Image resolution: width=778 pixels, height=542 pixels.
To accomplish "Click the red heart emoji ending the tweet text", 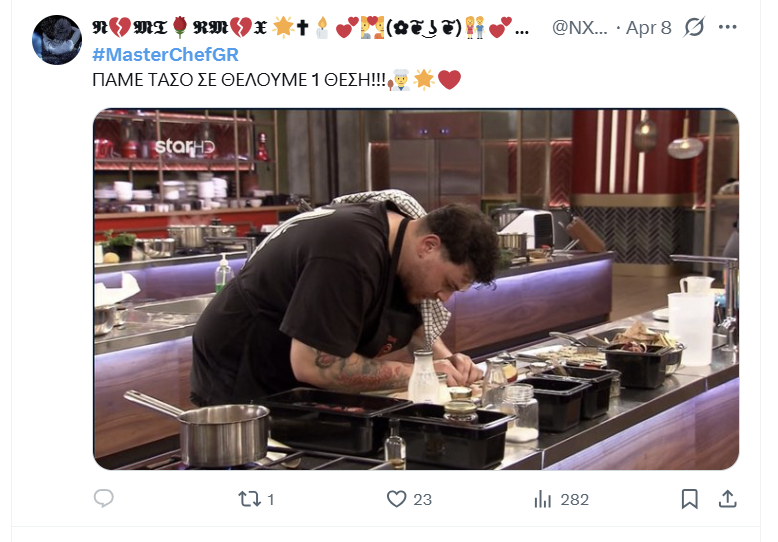I will pos(449,80).
